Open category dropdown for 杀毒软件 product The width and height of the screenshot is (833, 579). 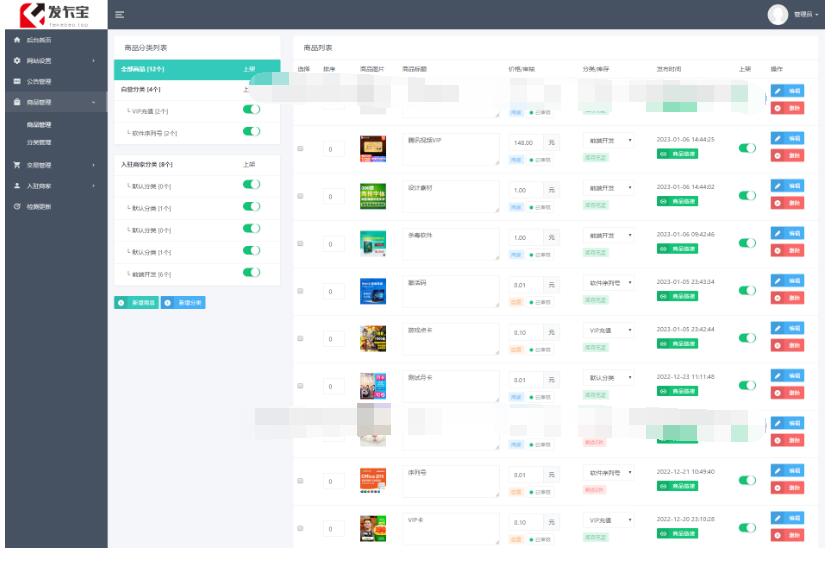pos(609,236)
